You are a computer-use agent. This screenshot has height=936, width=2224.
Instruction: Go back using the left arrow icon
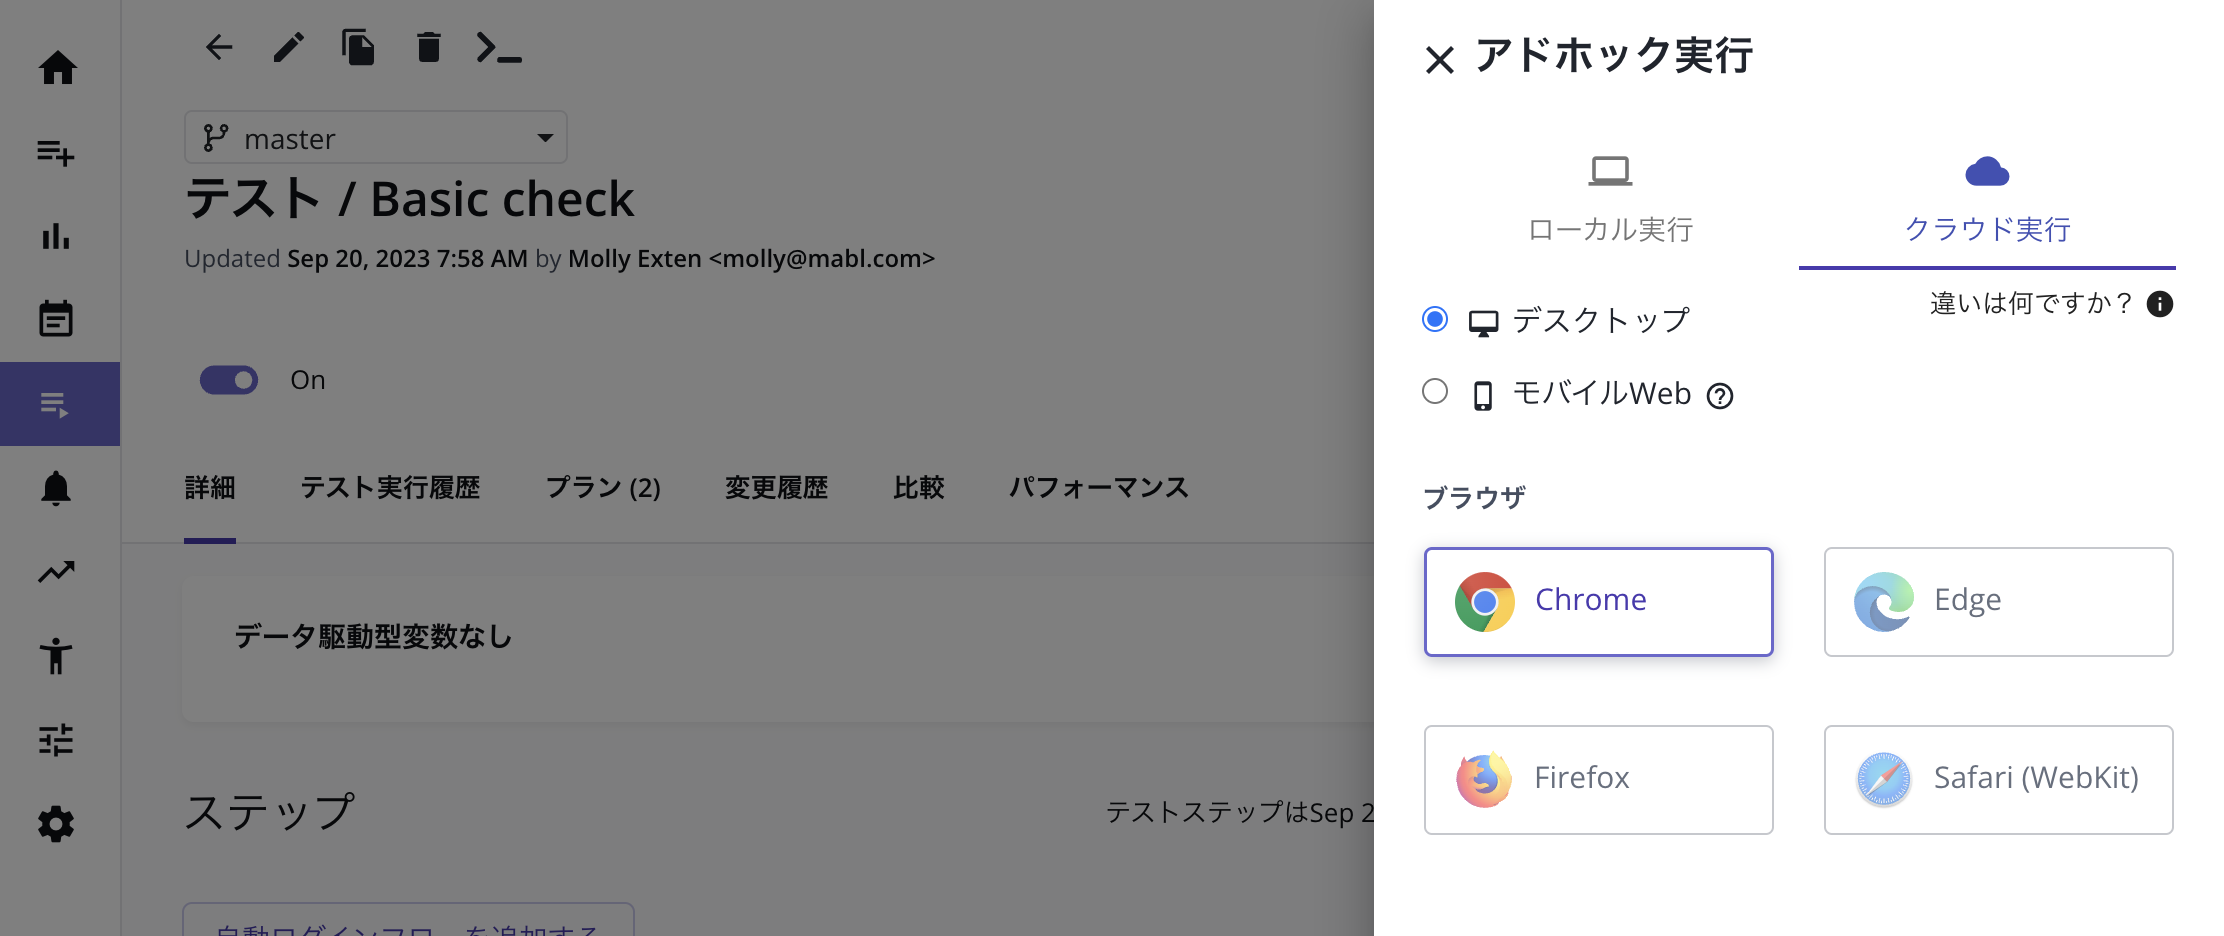point(219,47)
